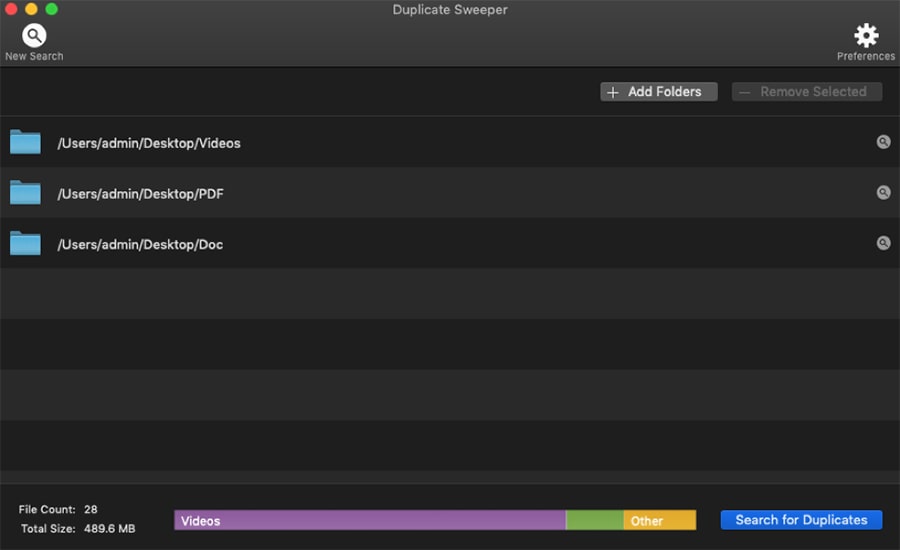This screenshot has width=900, height=550.
Task: Start Search for Duplicates
Action: [801, 520]
